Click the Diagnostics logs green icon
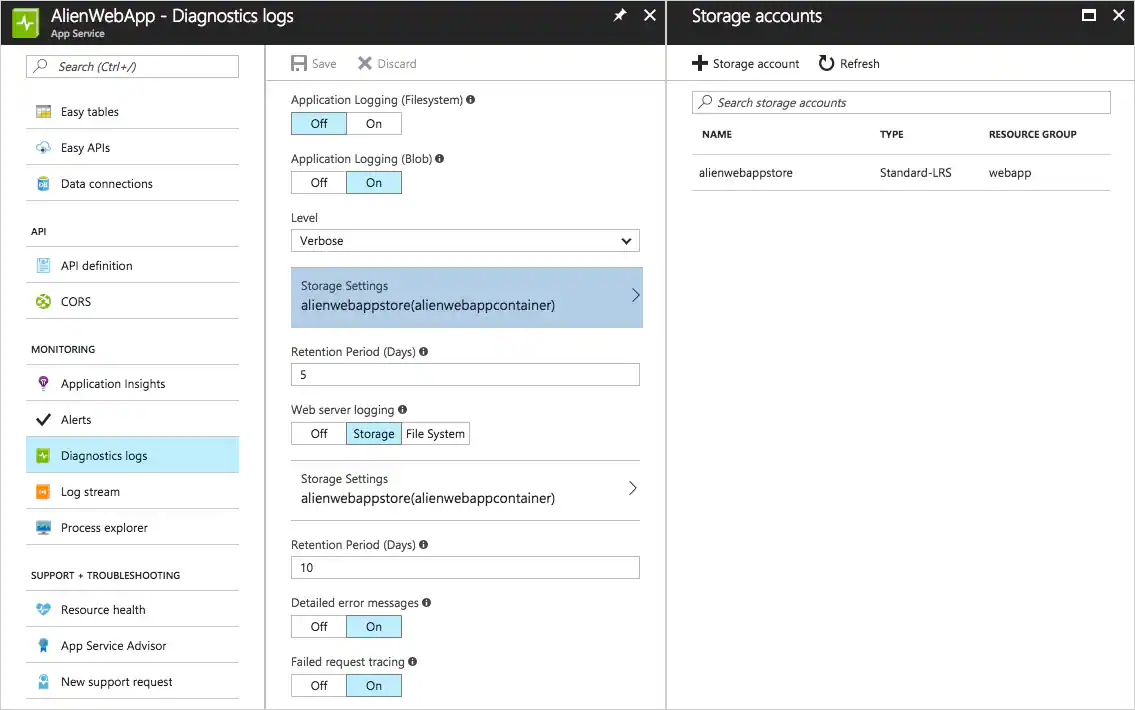This screenshot has height=710, width=1135. tap(43, 456)
